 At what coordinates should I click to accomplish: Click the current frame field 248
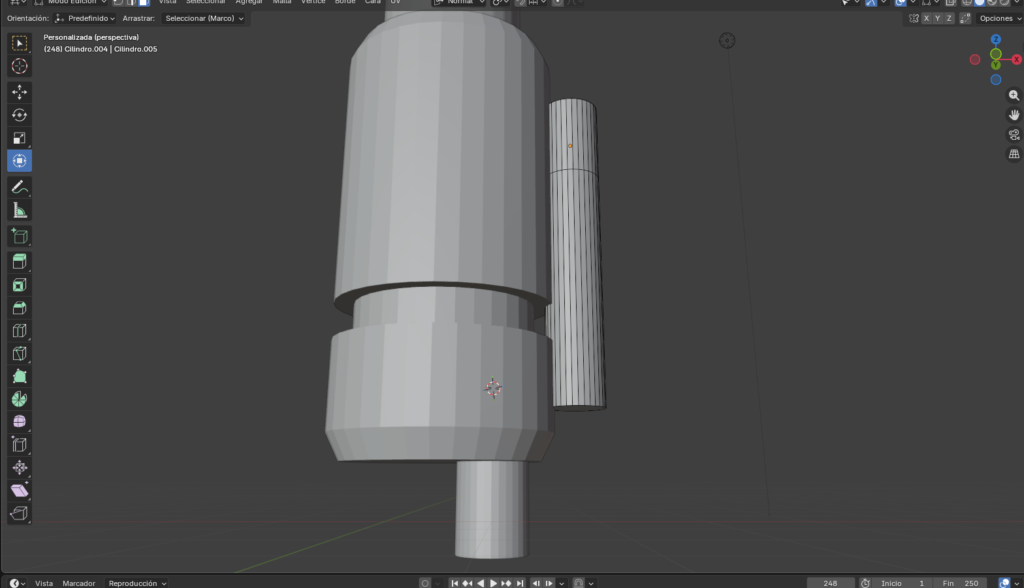[x=830, y=583]
